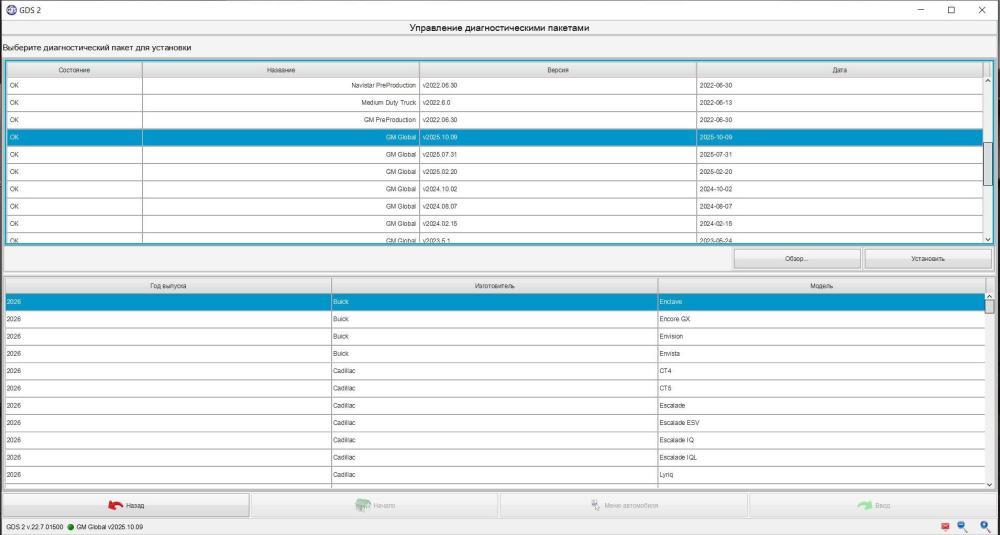Zoom out with the minus magnifier icon
Image resolution: width=1000 pixels, height=535 pixels.
963,527
